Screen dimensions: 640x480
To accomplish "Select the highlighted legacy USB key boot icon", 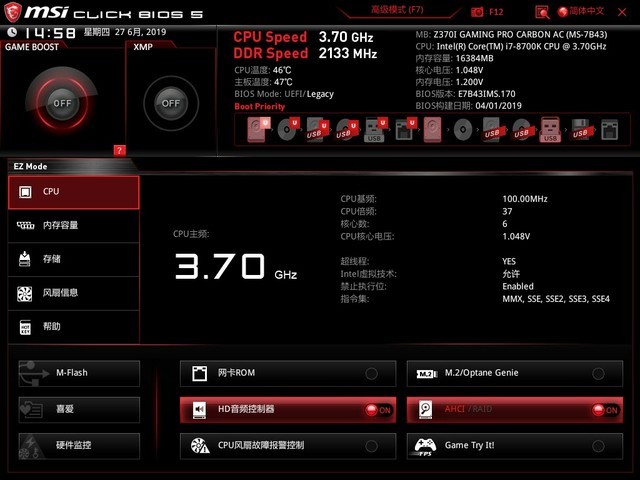I will point(550,129).
